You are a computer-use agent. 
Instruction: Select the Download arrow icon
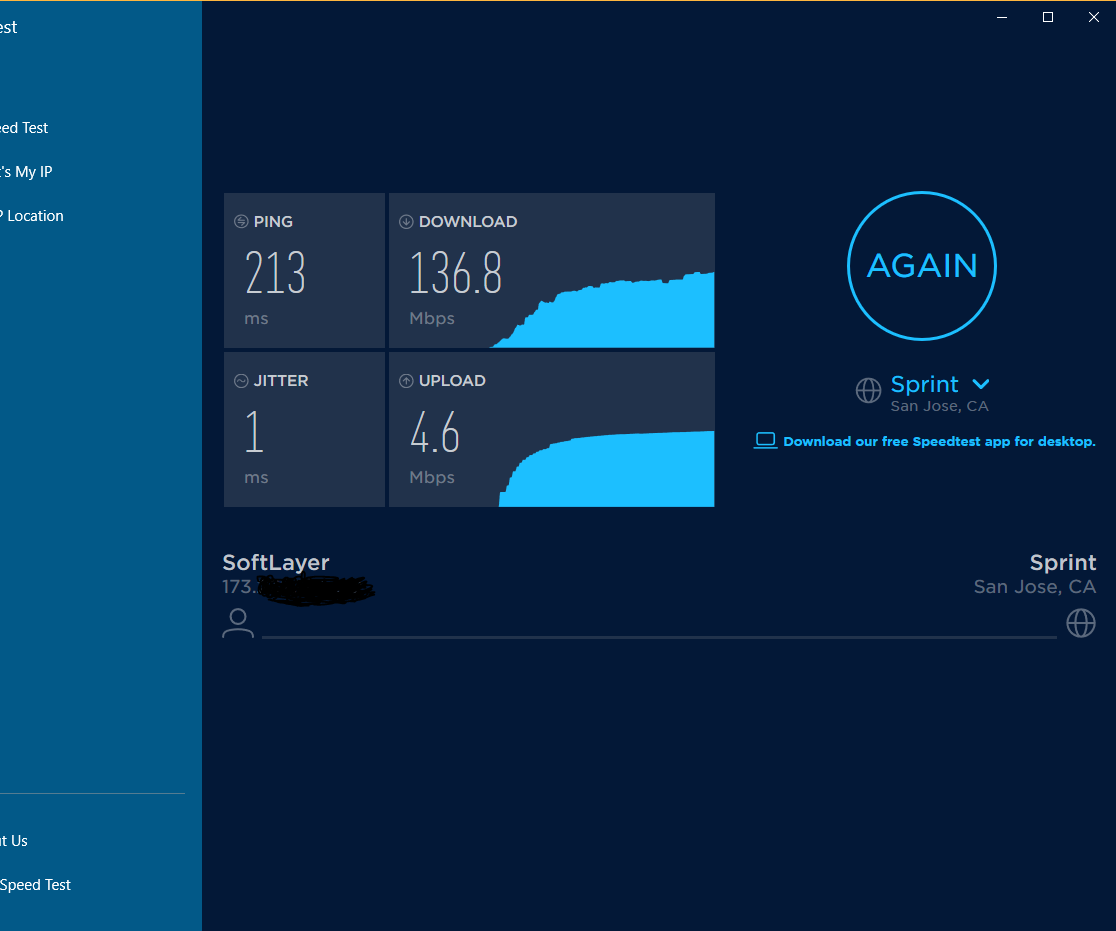[405, 221]
